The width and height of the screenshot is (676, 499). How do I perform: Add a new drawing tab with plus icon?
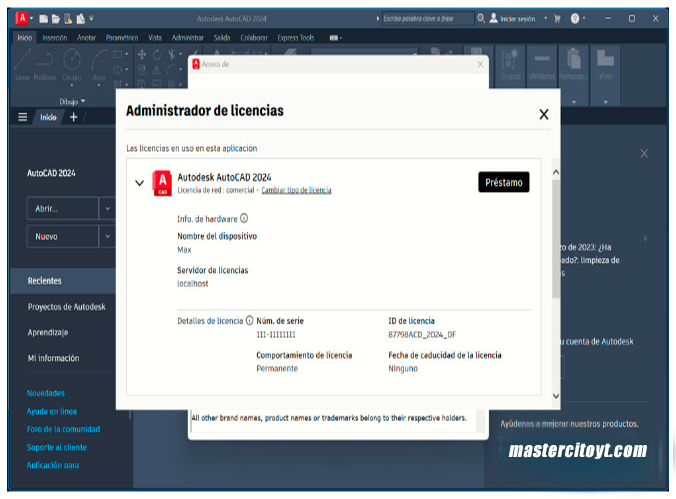point(74,117)
